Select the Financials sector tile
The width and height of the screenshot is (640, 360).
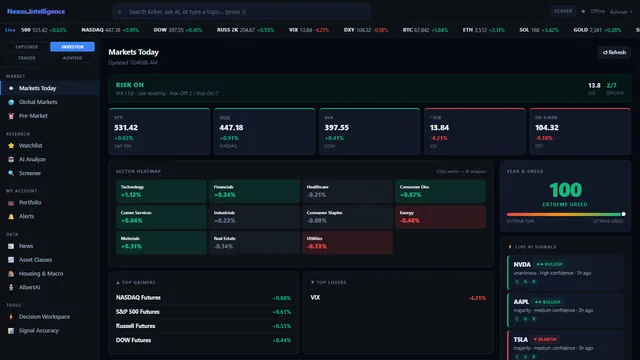coord(254,191)
